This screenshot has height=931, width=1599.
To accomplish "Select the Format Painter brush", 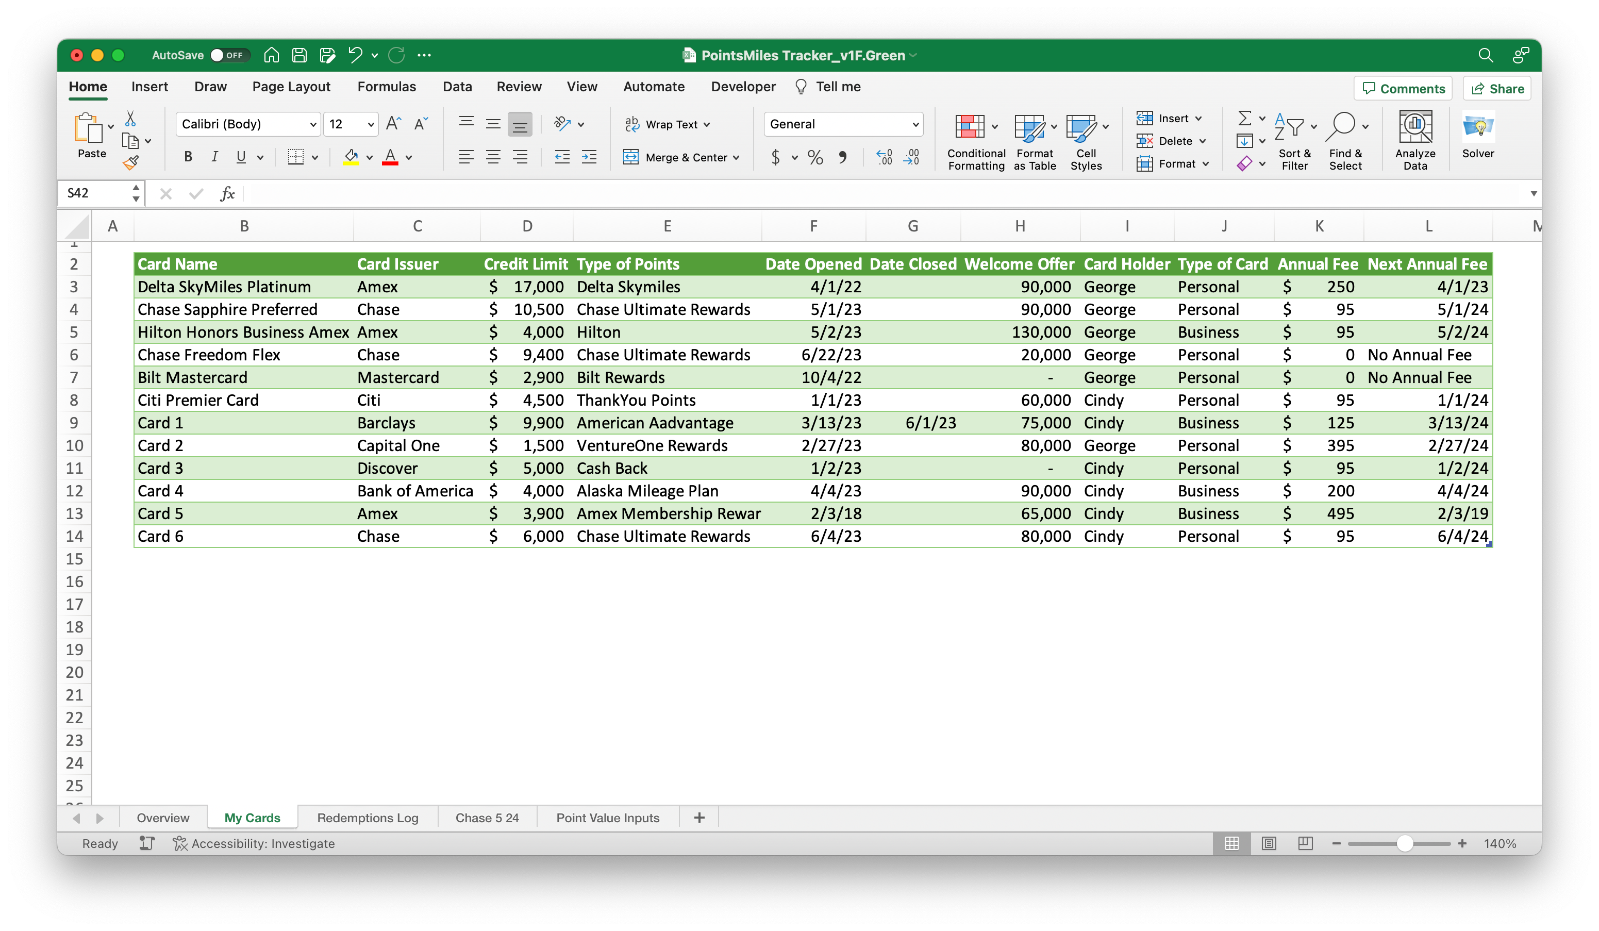I will click(x=131, y=161).
